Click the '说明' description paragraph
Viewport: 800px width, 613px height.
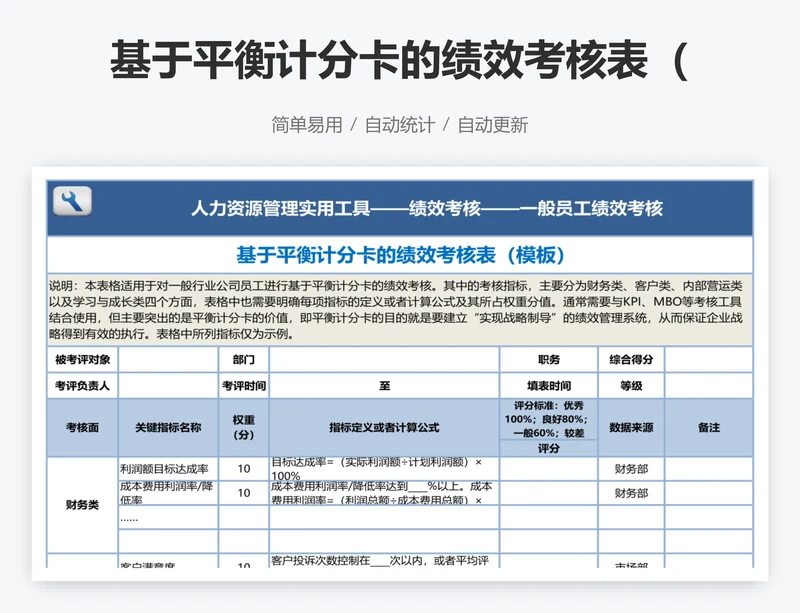click(400, 310)
